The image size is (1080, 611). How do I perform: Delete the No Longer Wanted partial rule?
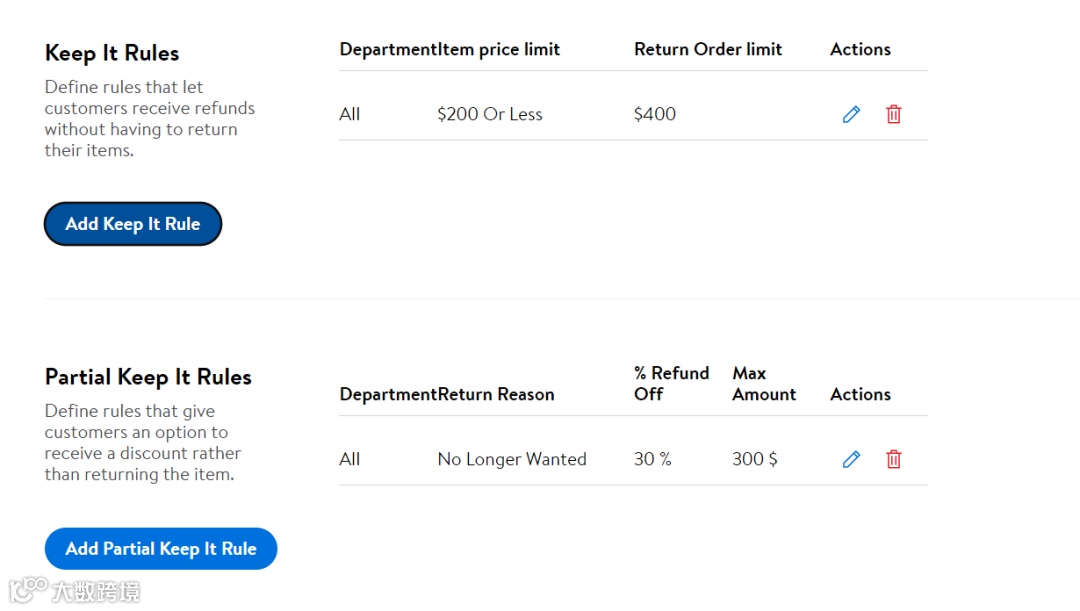[x=894, y=459]
